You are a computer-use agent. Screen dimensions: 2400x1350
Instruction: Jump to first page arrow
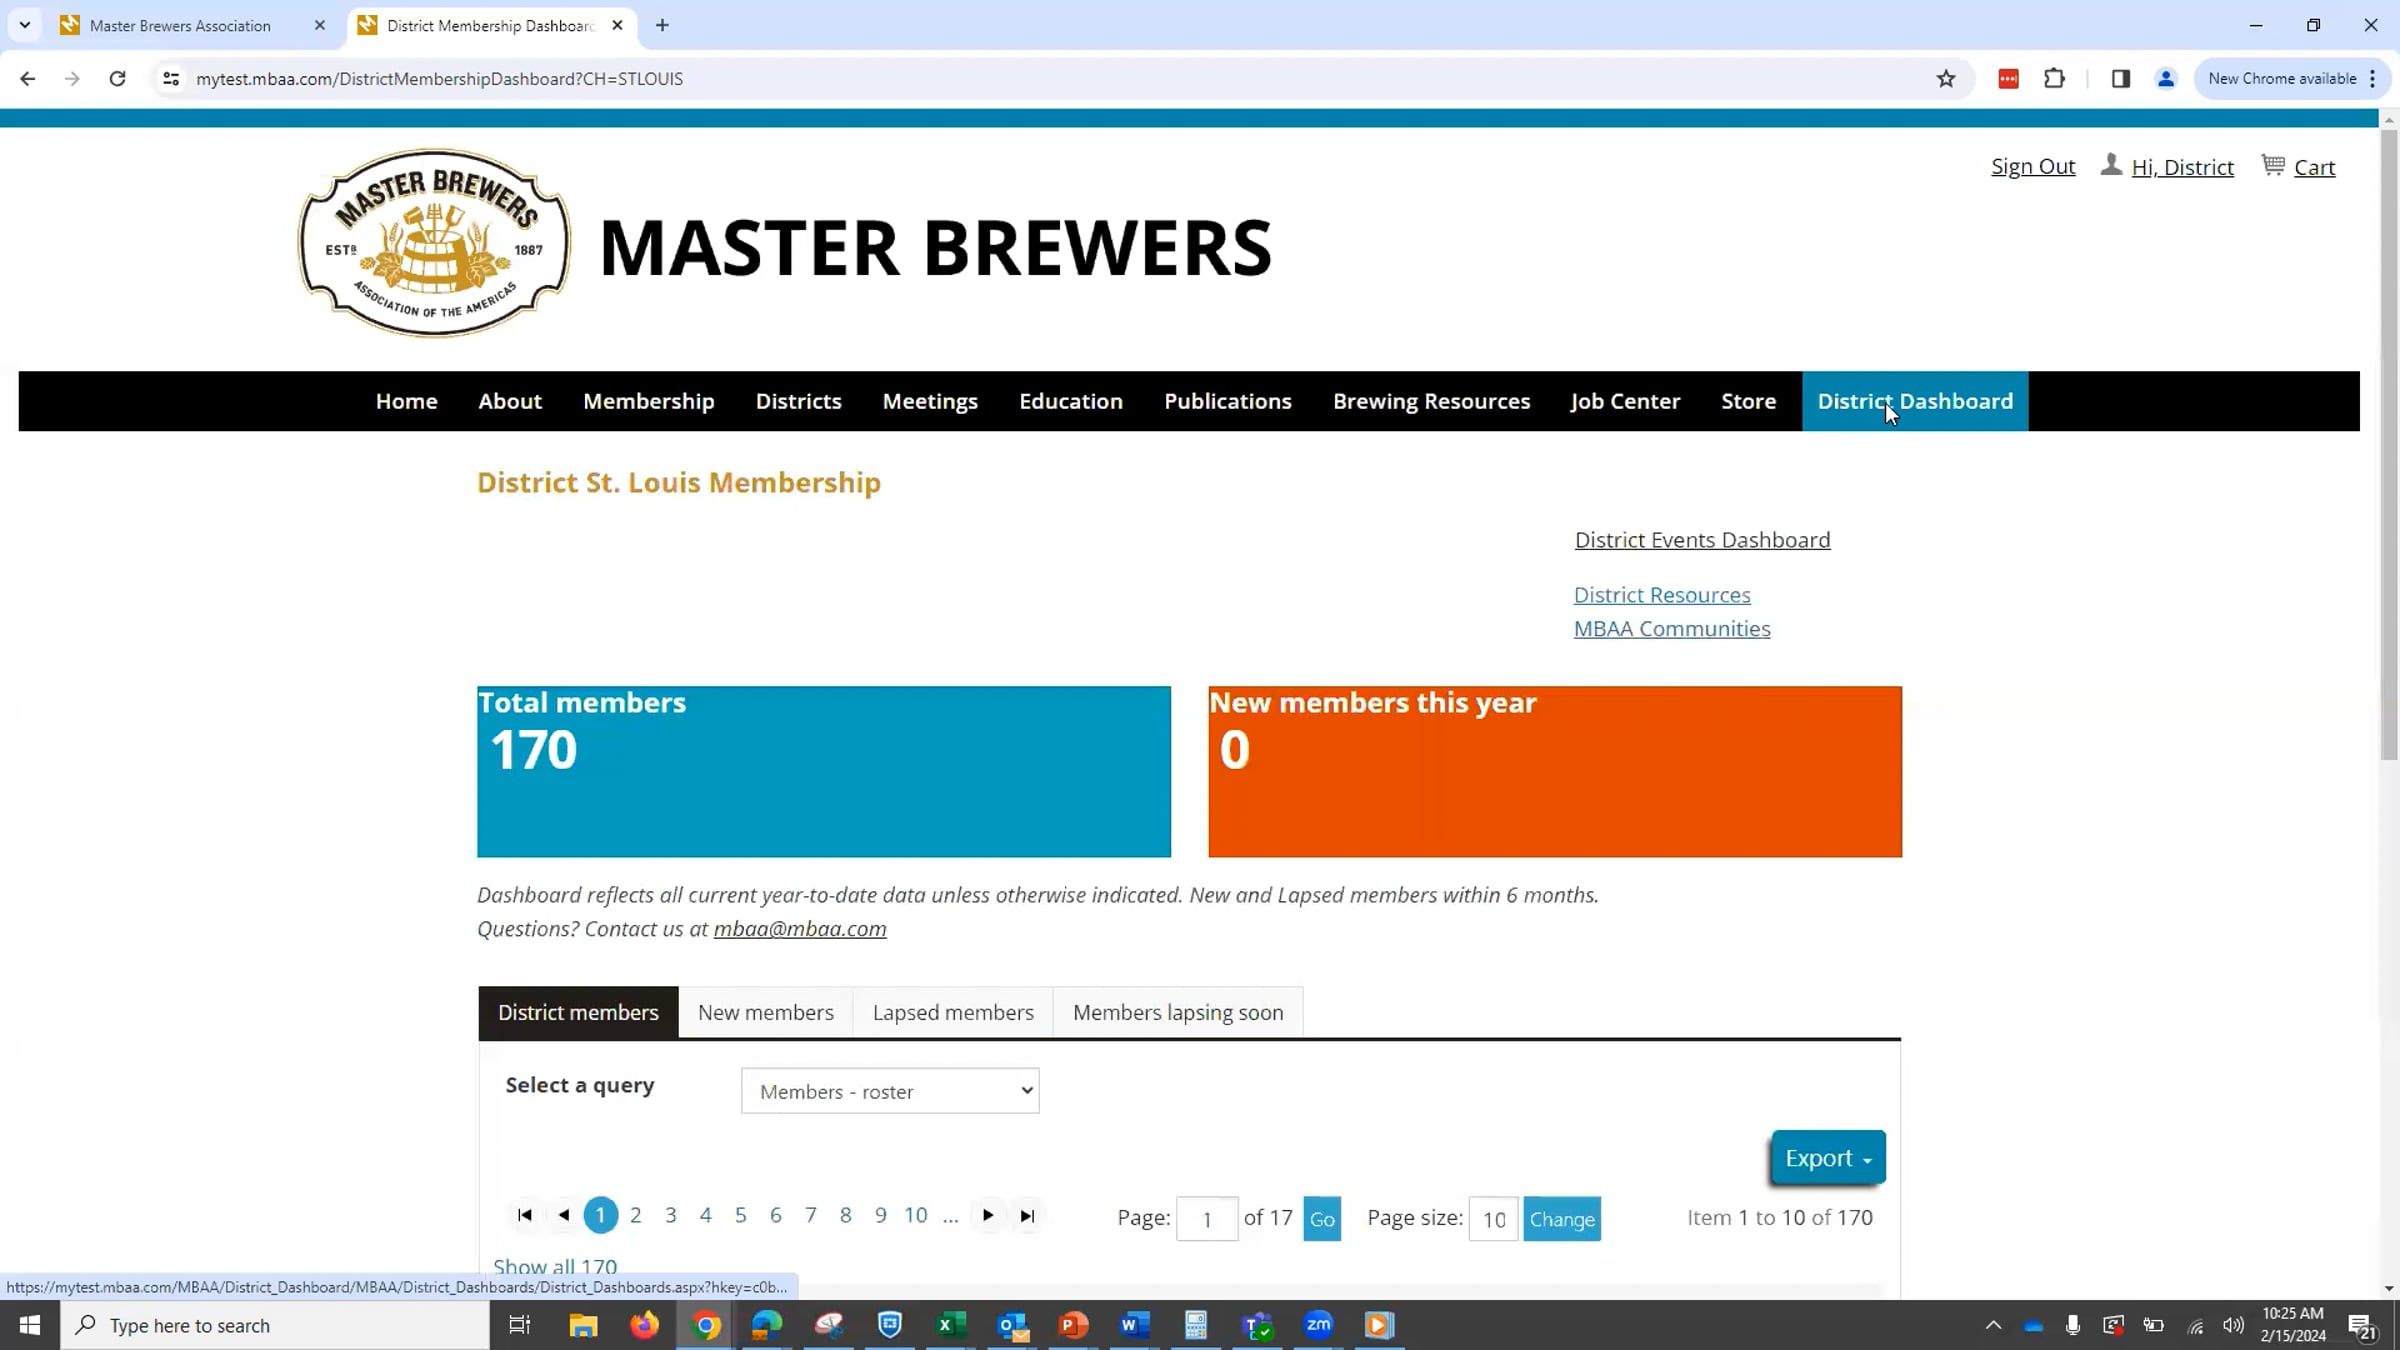pyautogui.click(x=524, y=1216)
